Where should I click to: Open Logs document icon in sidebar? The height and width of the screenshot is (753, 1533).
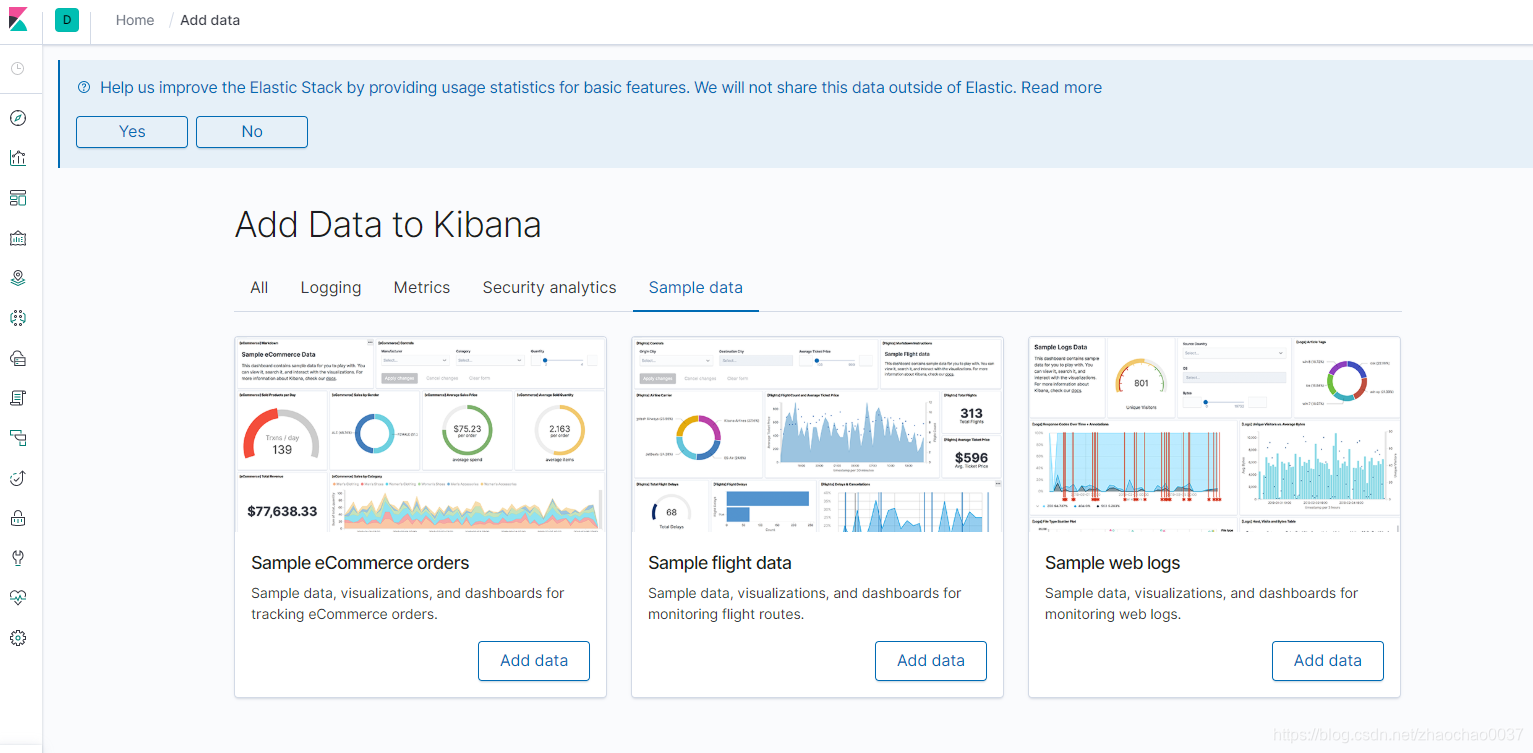click(18, 398)
